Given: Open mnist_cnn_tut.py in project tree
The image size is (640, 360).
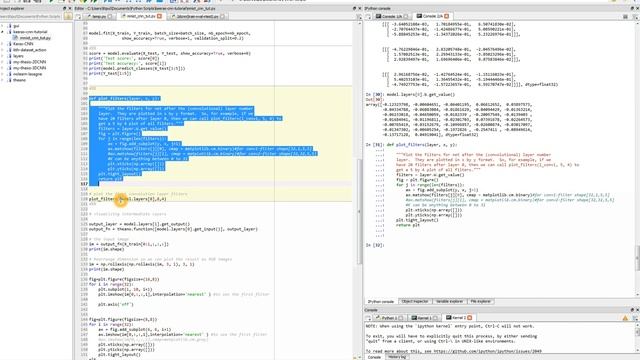Looking at the screenshot, I should pyautogui.click(x=35, y=38).
